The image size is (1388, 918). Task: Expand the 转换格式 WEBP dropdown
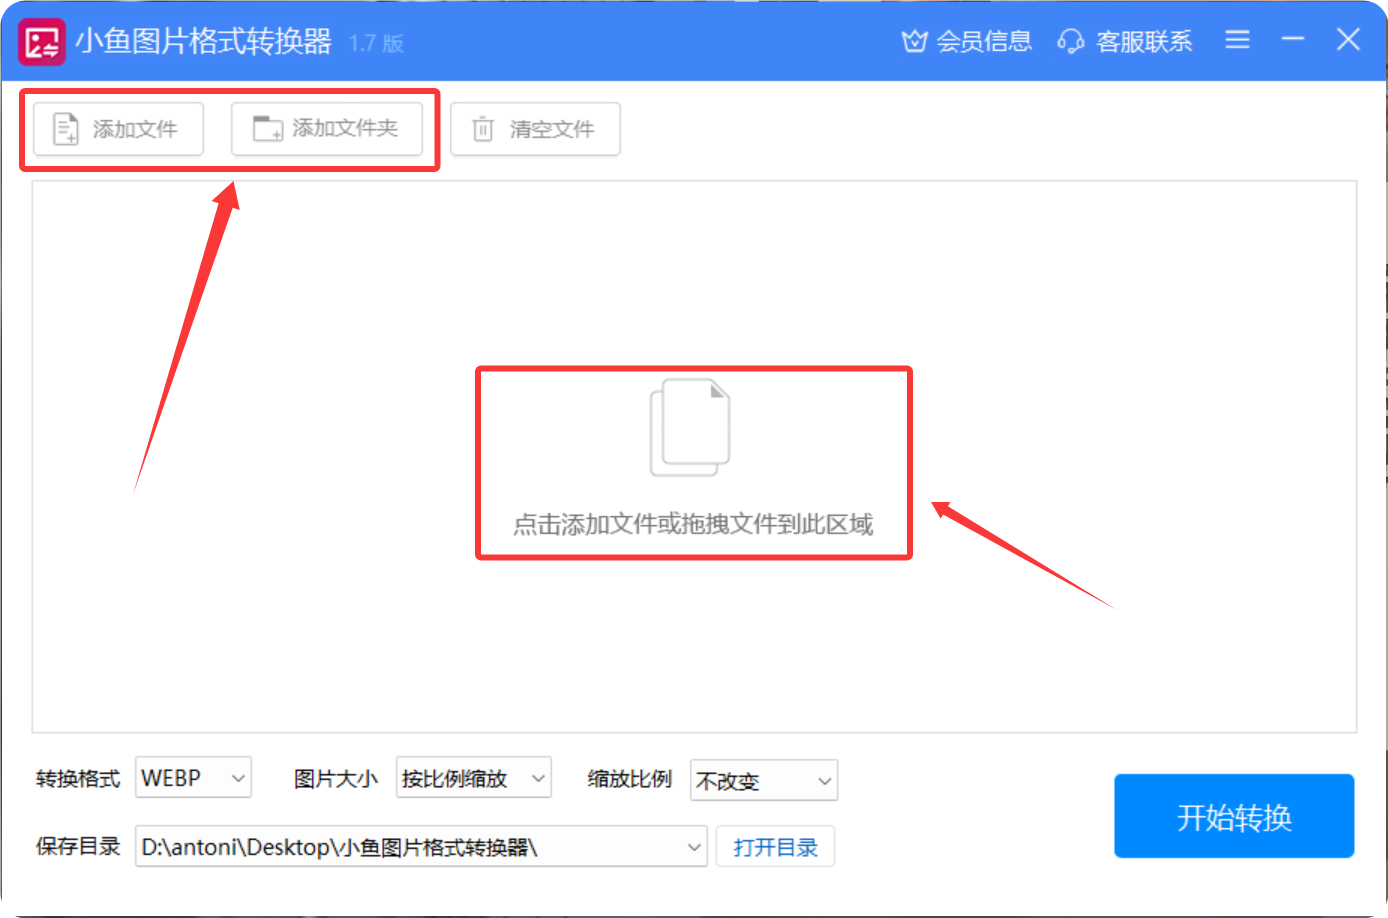click(238, 778)
